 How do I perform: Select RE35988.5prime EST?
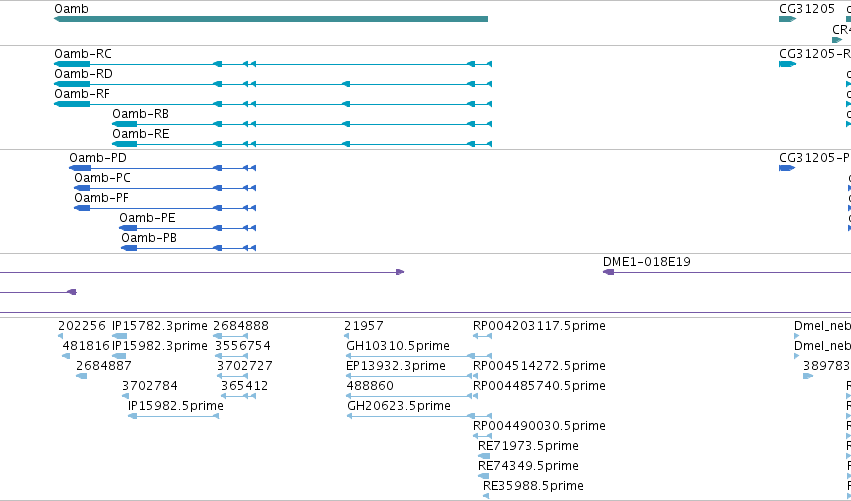click(486, 496)
